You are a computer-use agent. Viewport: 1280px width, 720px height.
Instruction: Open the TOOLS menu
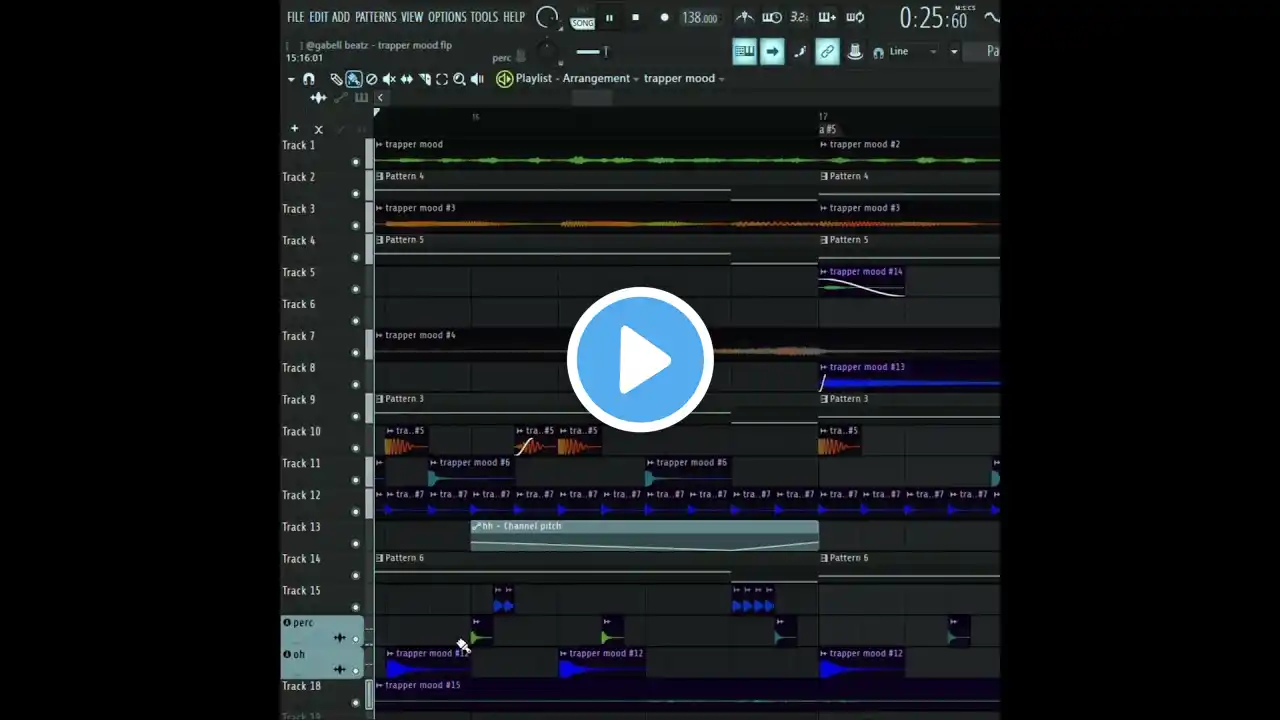coord(484,17)
